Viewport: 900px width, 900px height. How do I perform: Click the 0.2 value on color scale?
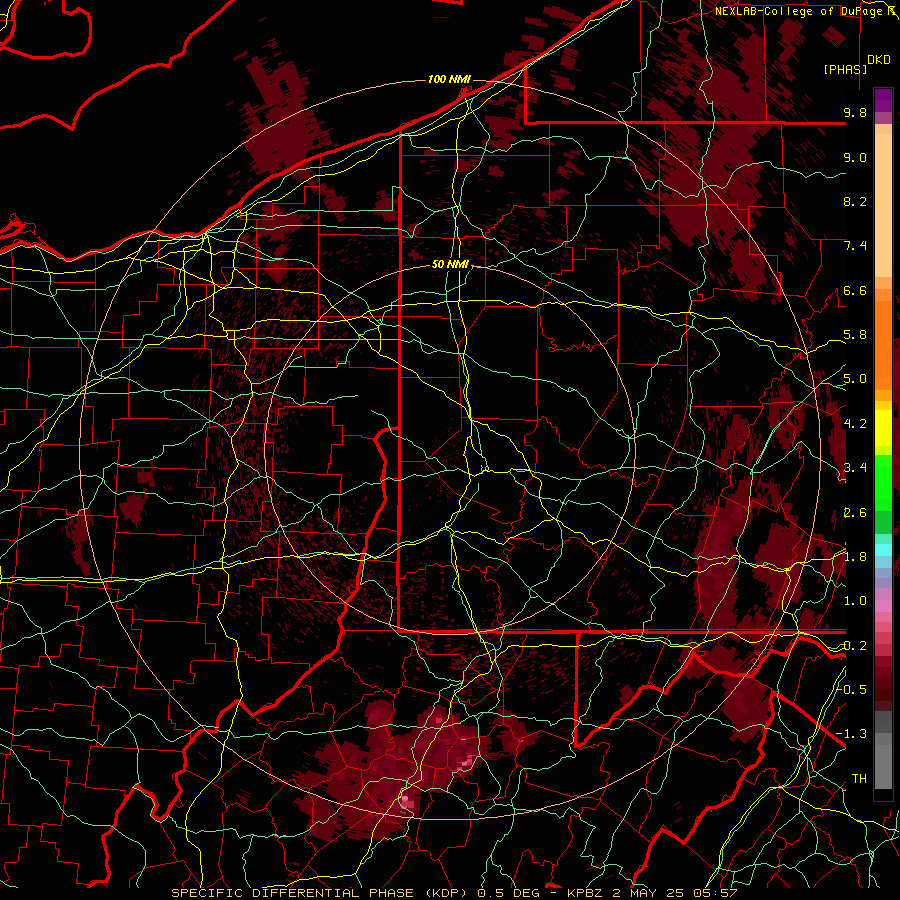[x=855, y=646]
